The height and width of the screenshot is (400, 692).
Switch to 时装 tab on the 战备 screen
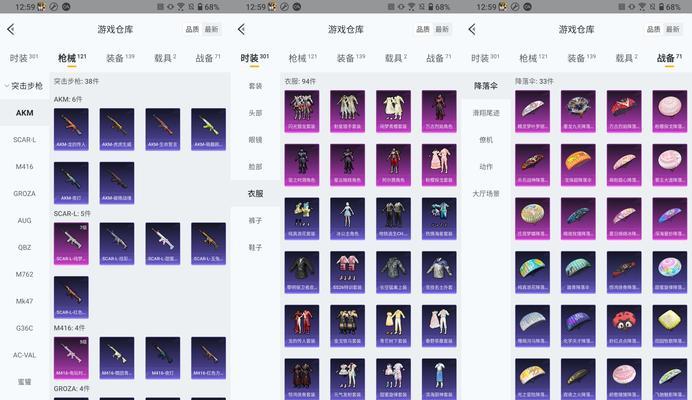[485, 58]
